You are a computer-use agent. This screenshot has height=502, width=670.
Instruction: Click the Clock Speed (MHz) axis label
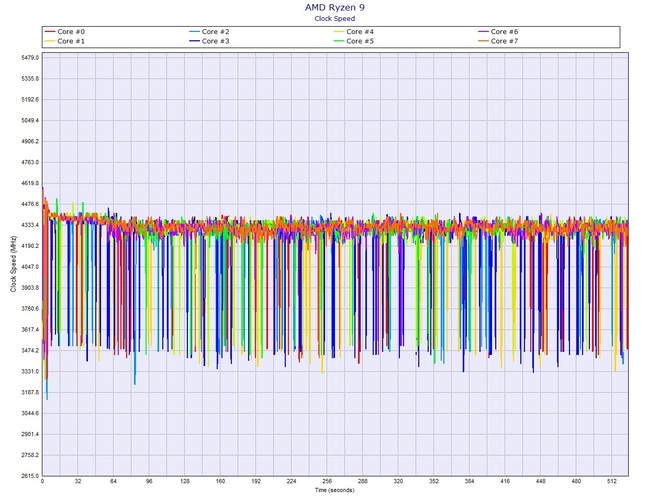click(x=13, y=264)
